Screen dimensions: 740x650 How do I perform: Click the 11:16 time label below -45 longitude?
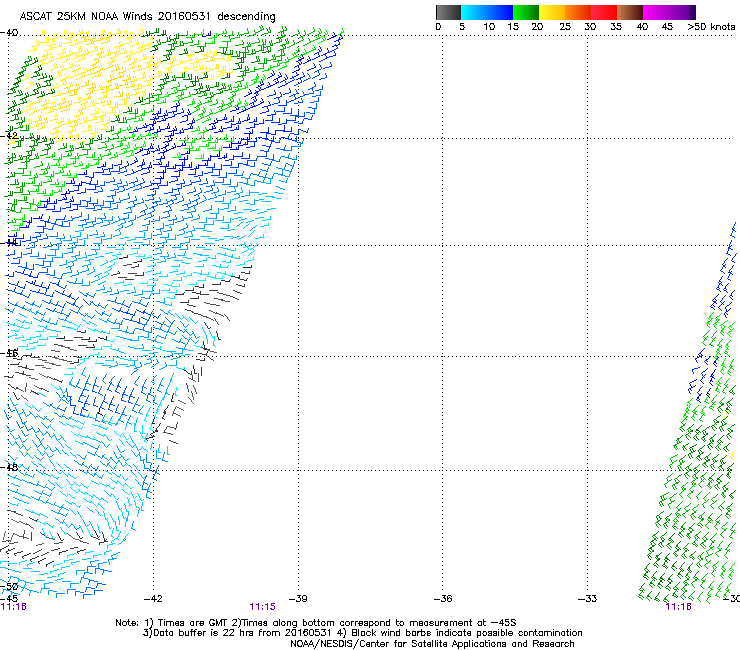(13, 607)
